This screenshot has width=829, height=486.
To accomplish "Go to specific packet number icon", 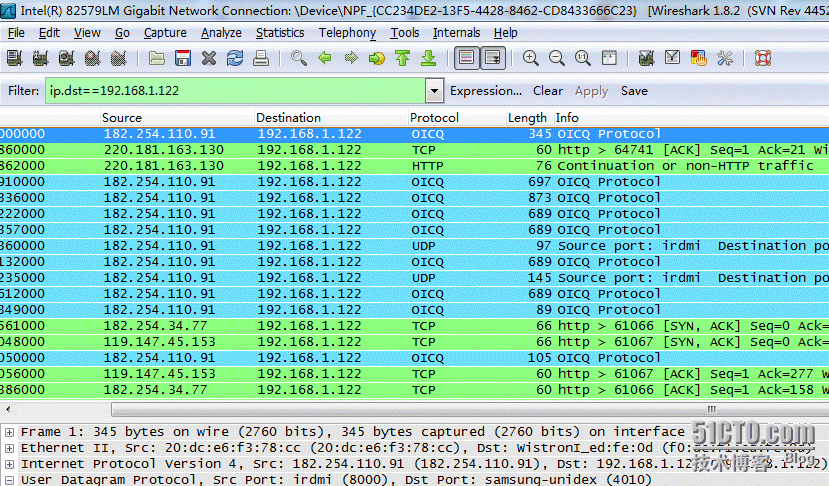I will pos(376,58).
